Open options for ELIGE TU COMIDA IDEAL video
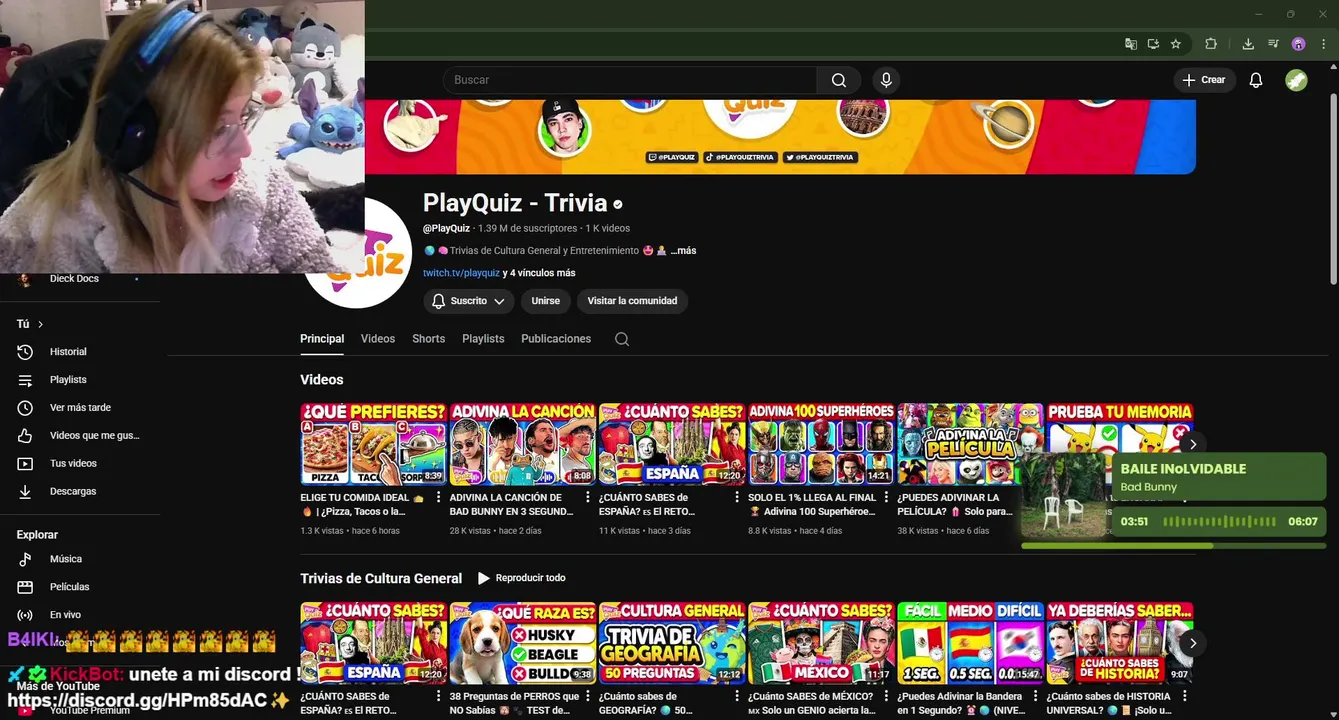 [x=438, y=497]
